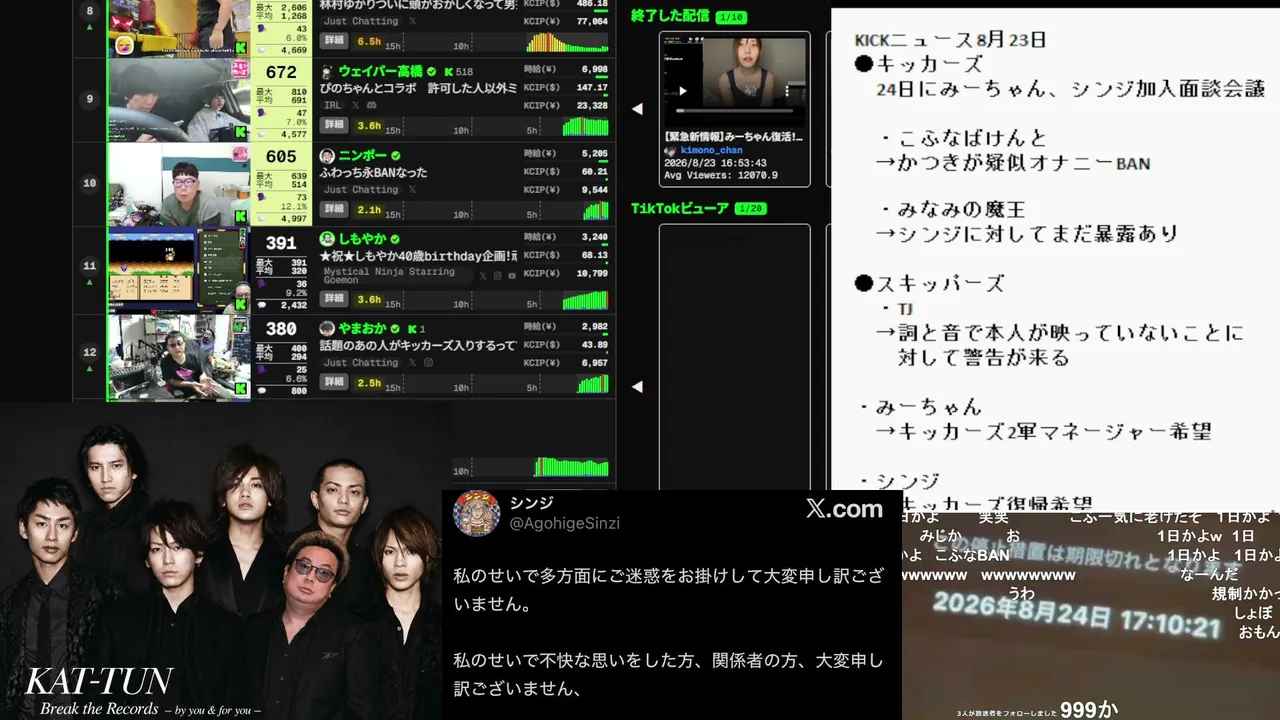Open しもやか channel name link
Screen dimensions: 1280x720
(362, 240)
